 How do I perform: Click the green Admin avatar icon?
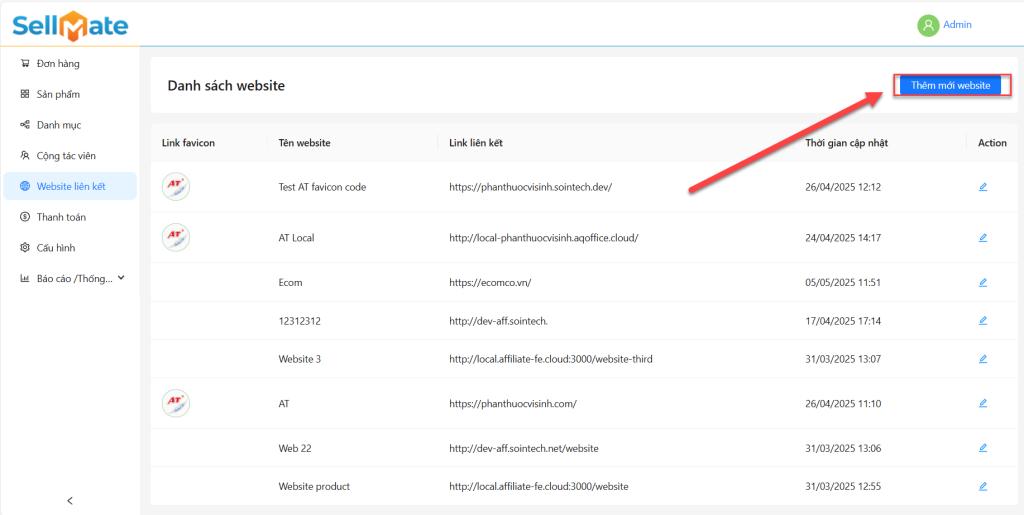pos(928,25)
